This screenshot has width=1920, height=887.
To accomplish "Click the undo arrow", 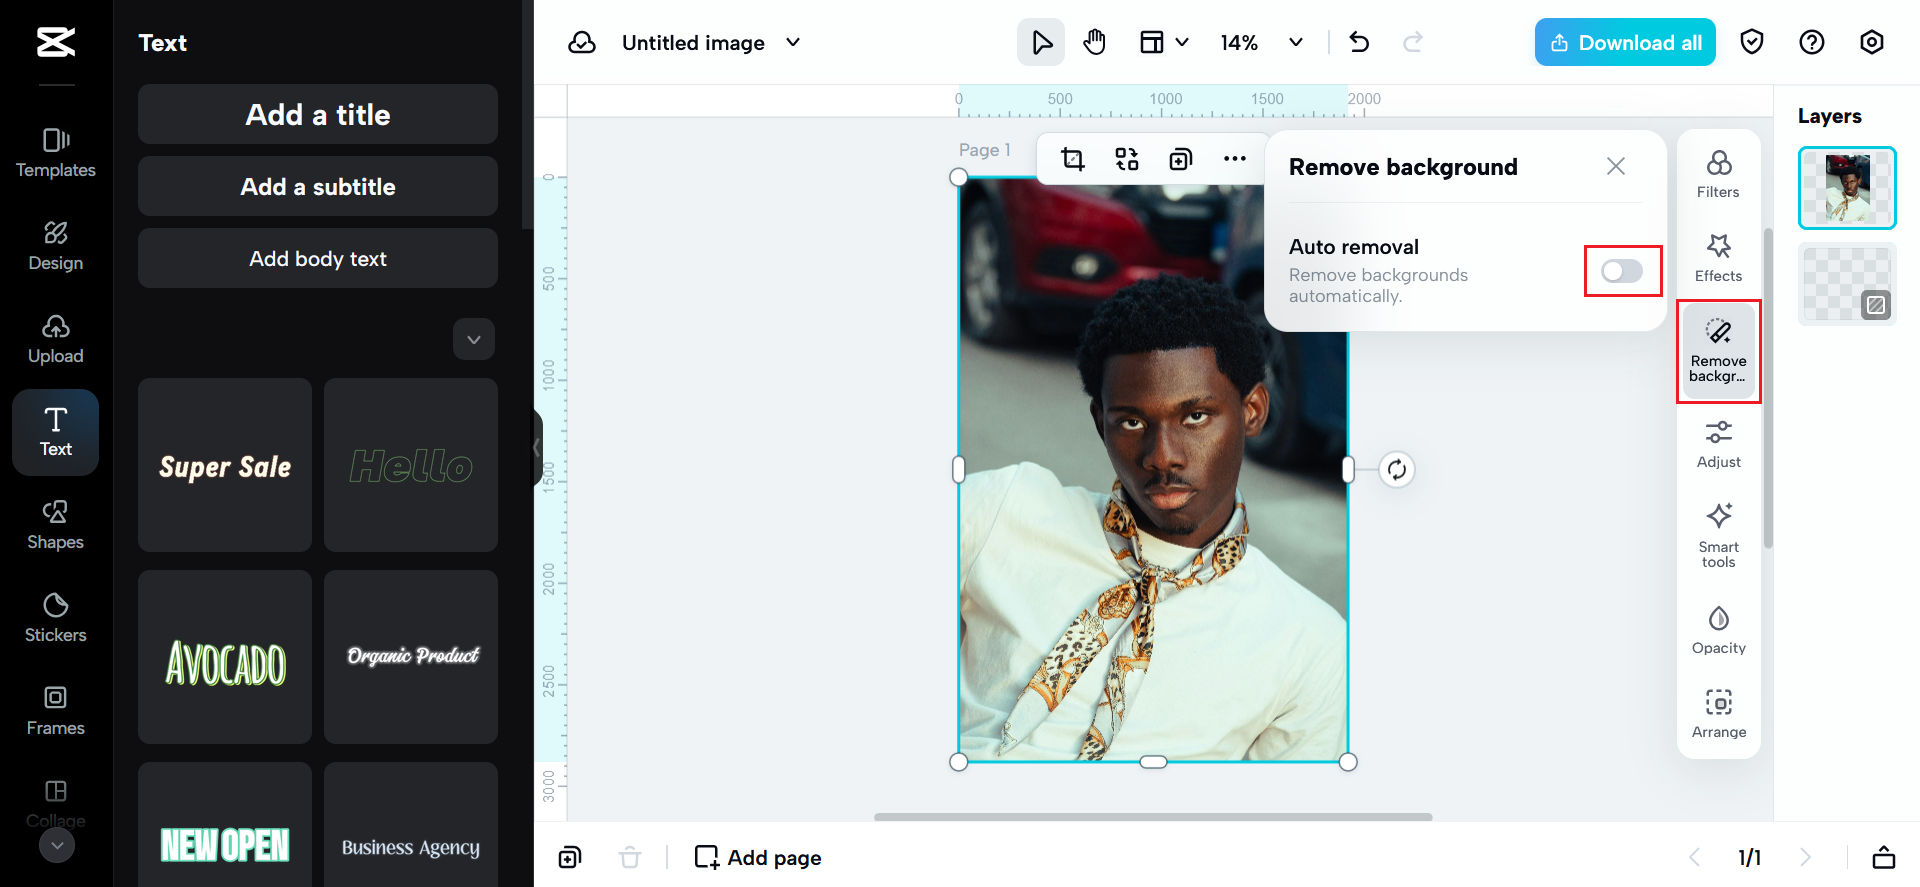I will click(x=1359, y=42).
